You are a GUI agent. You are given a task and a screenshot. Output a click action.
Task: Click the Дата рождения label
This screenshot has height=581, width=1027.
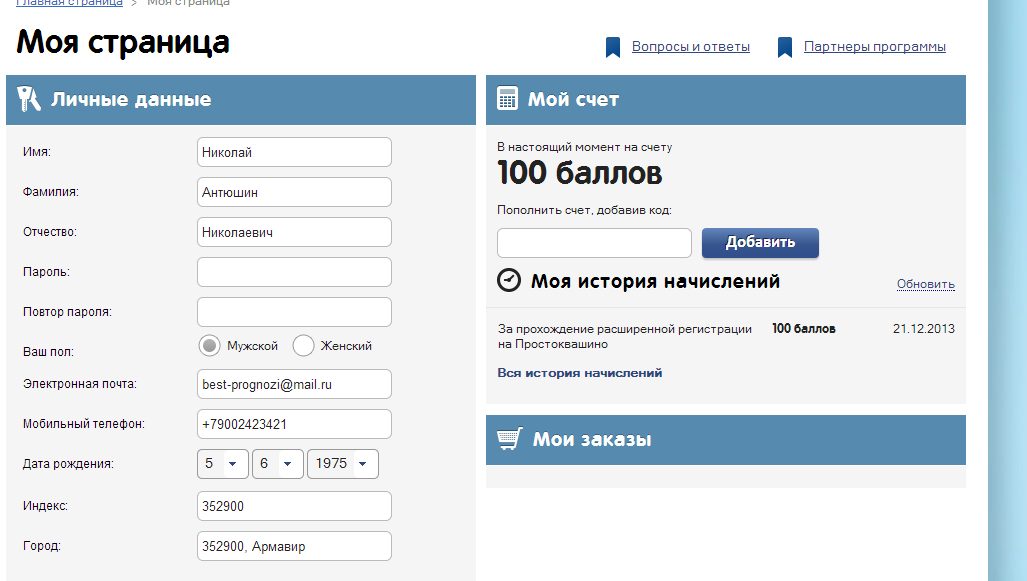click(68, 464)
